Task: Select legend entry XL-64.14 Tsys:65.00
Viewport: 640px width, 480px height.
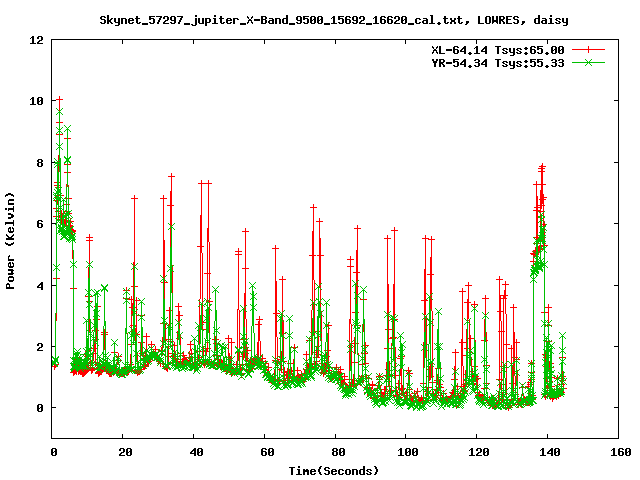Action: pyautogui.click(x=498, y=50)
